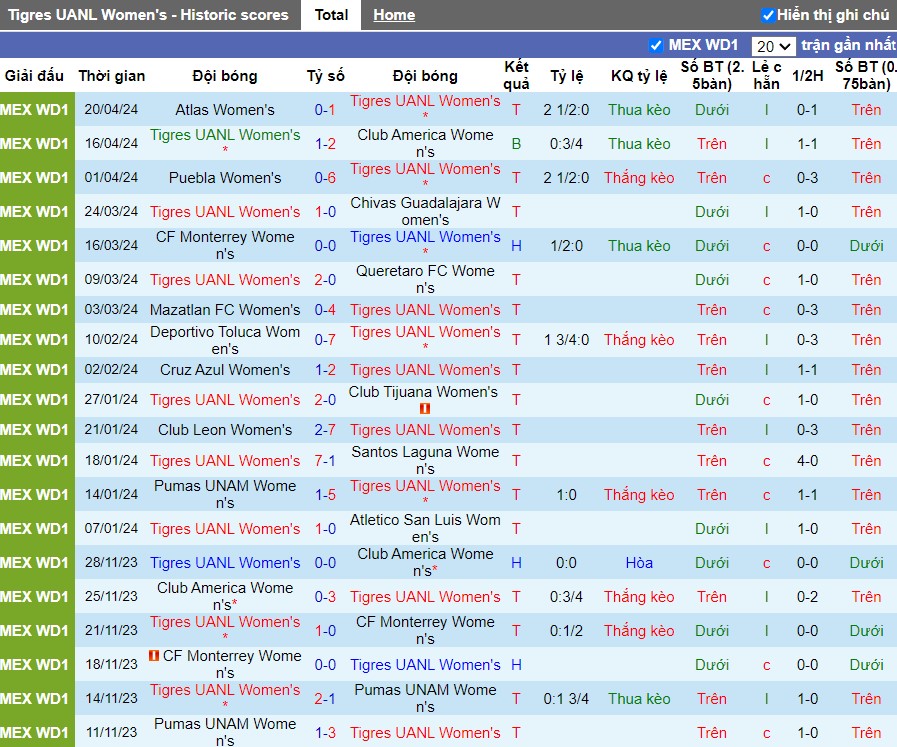Screen dimensions: 897x747
Task: Click the date 16/04/24
Action: pyautogui.click(x=111, y=143)
